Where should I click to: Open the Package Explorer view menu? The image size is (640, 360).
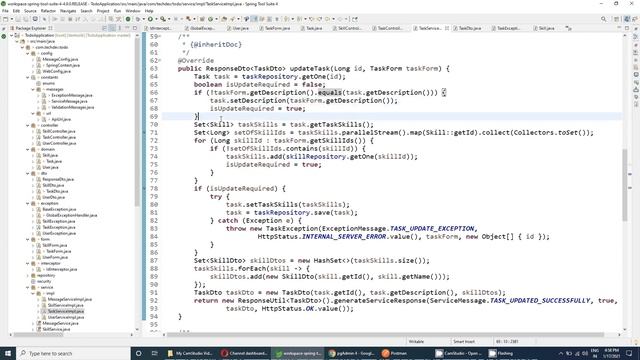[x=120, y=28]
